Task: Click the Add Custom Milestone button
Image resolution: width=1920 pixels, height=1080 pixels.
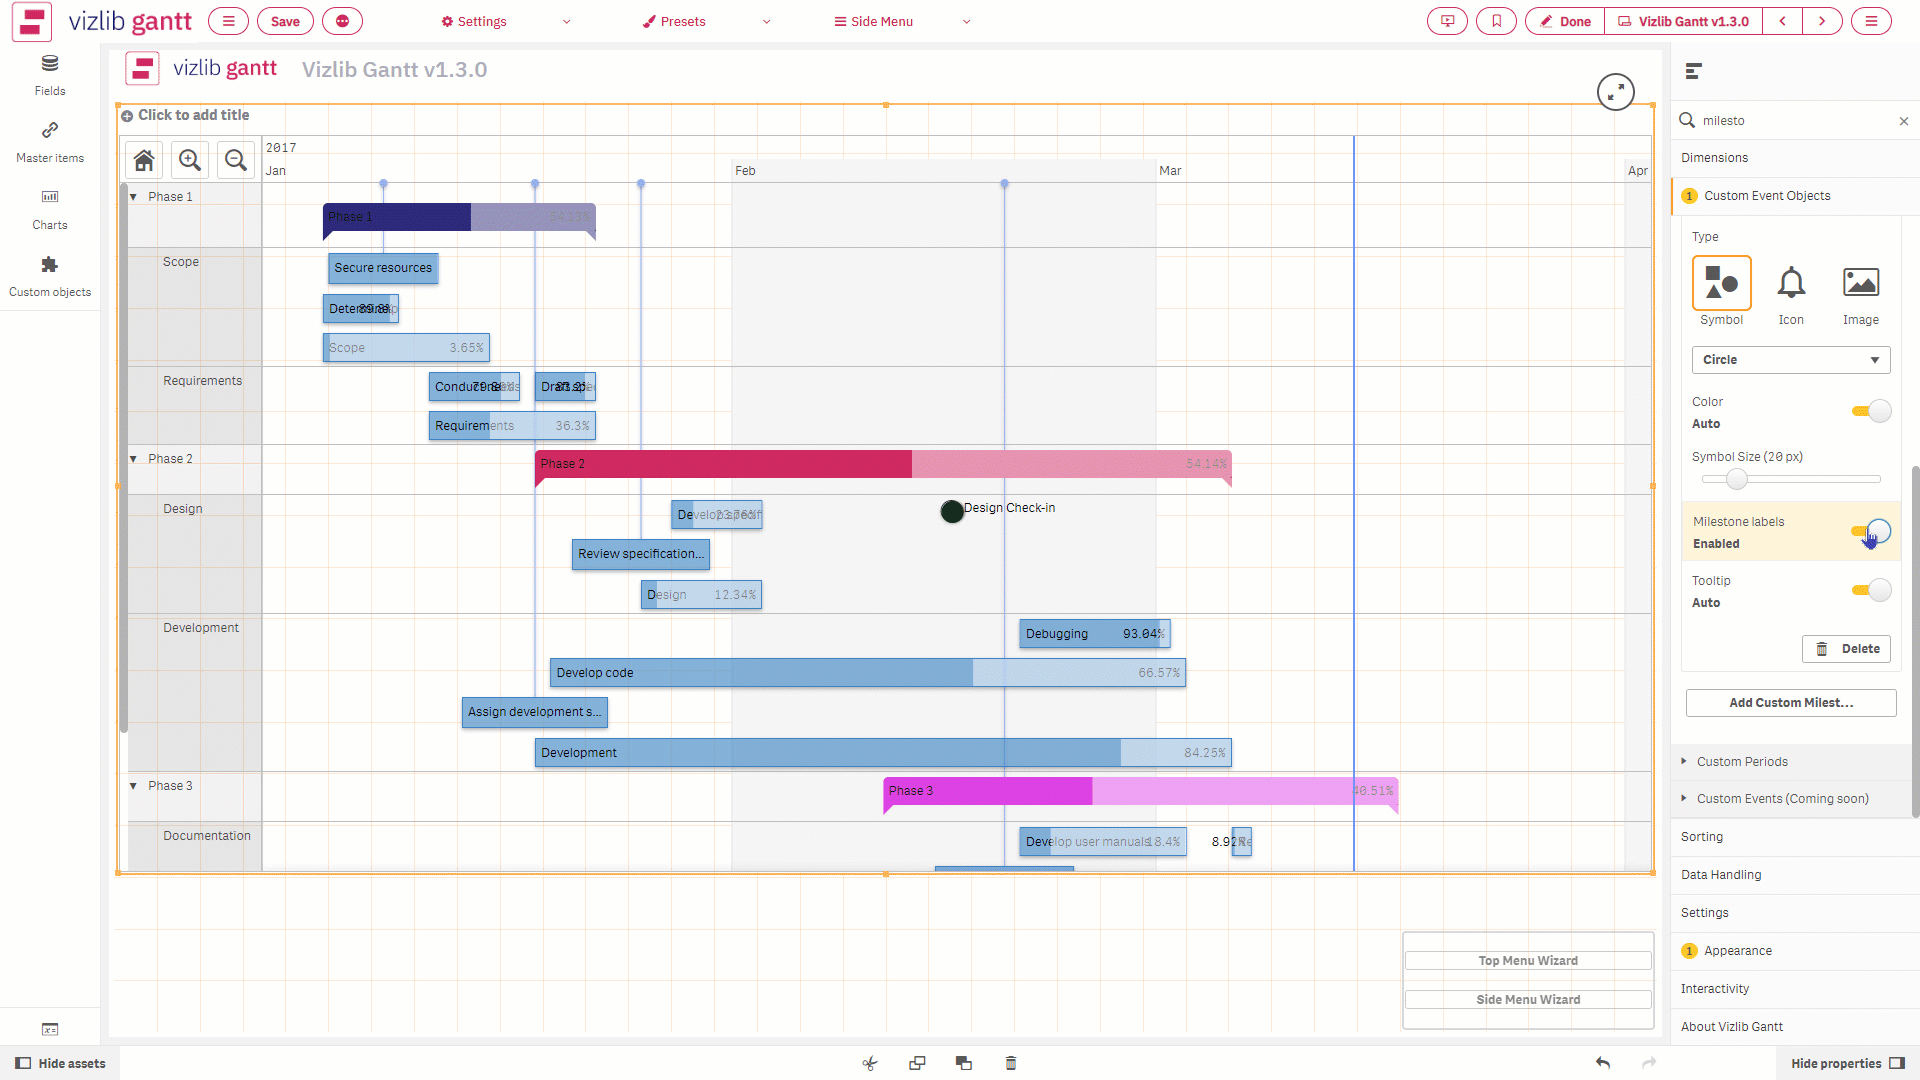Action: pos(1790,703)
